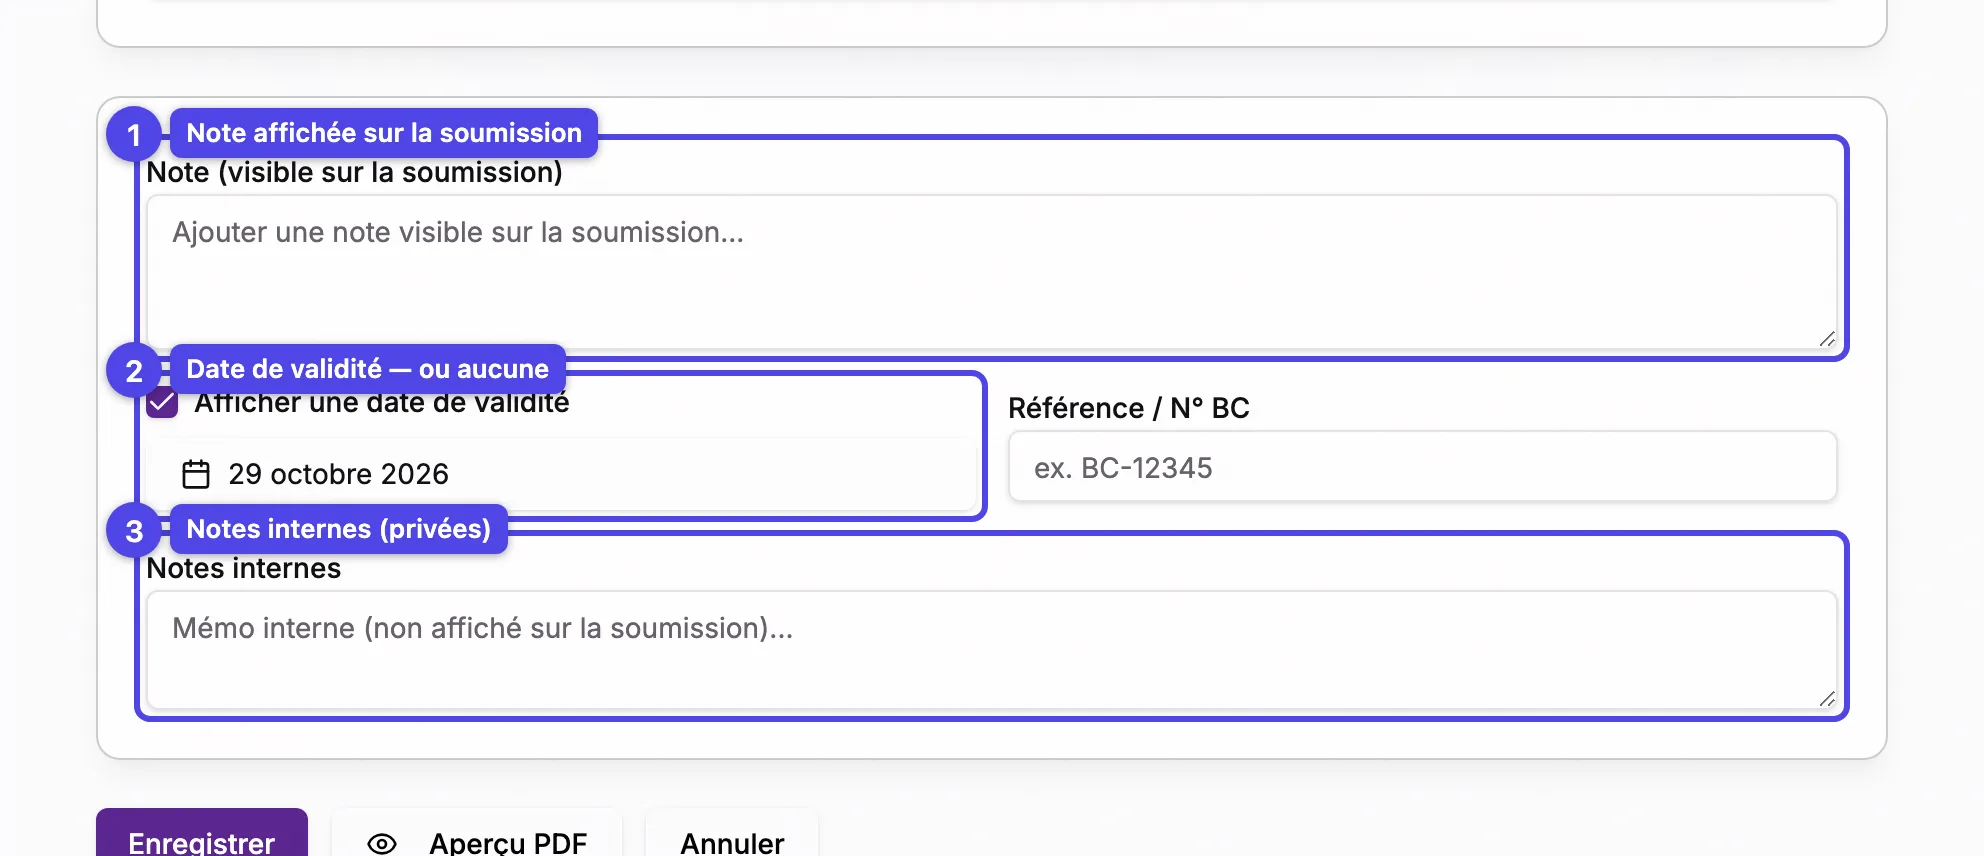
Task: Click into the Référence / N° BC field
Action: point(1422,467)
